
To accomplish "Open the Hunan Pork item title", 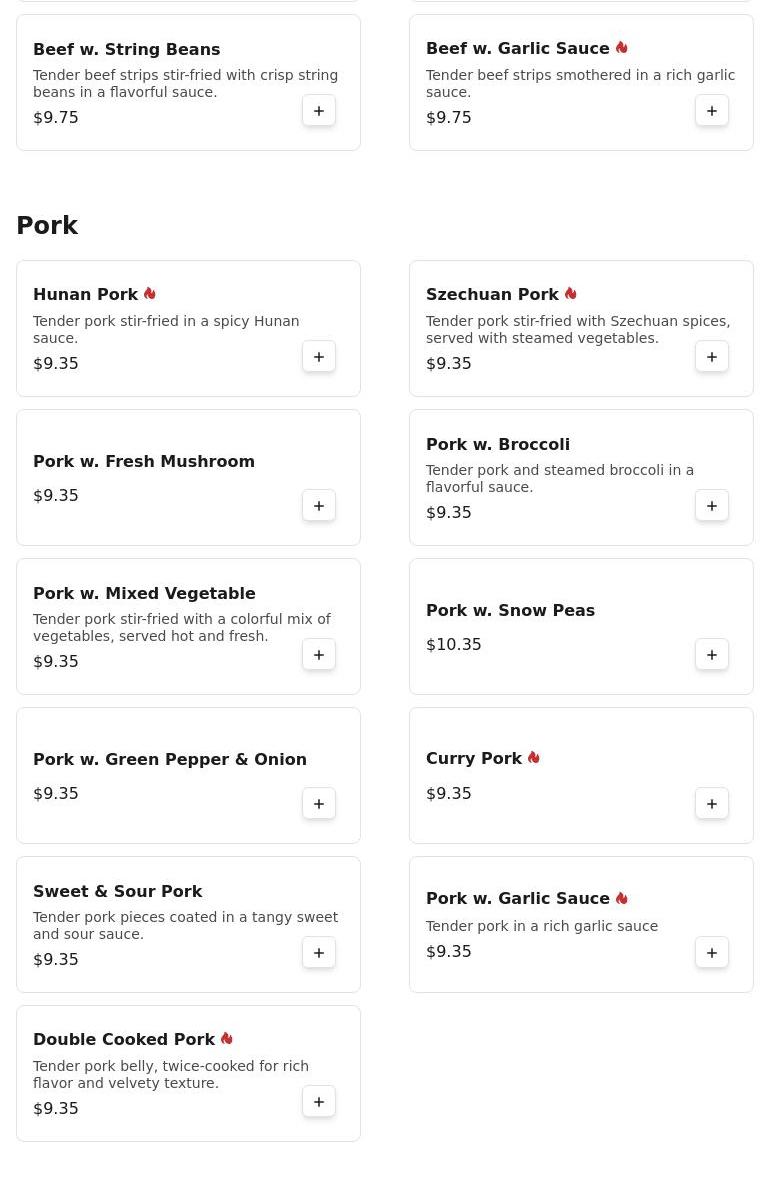I will pos(86,294).
